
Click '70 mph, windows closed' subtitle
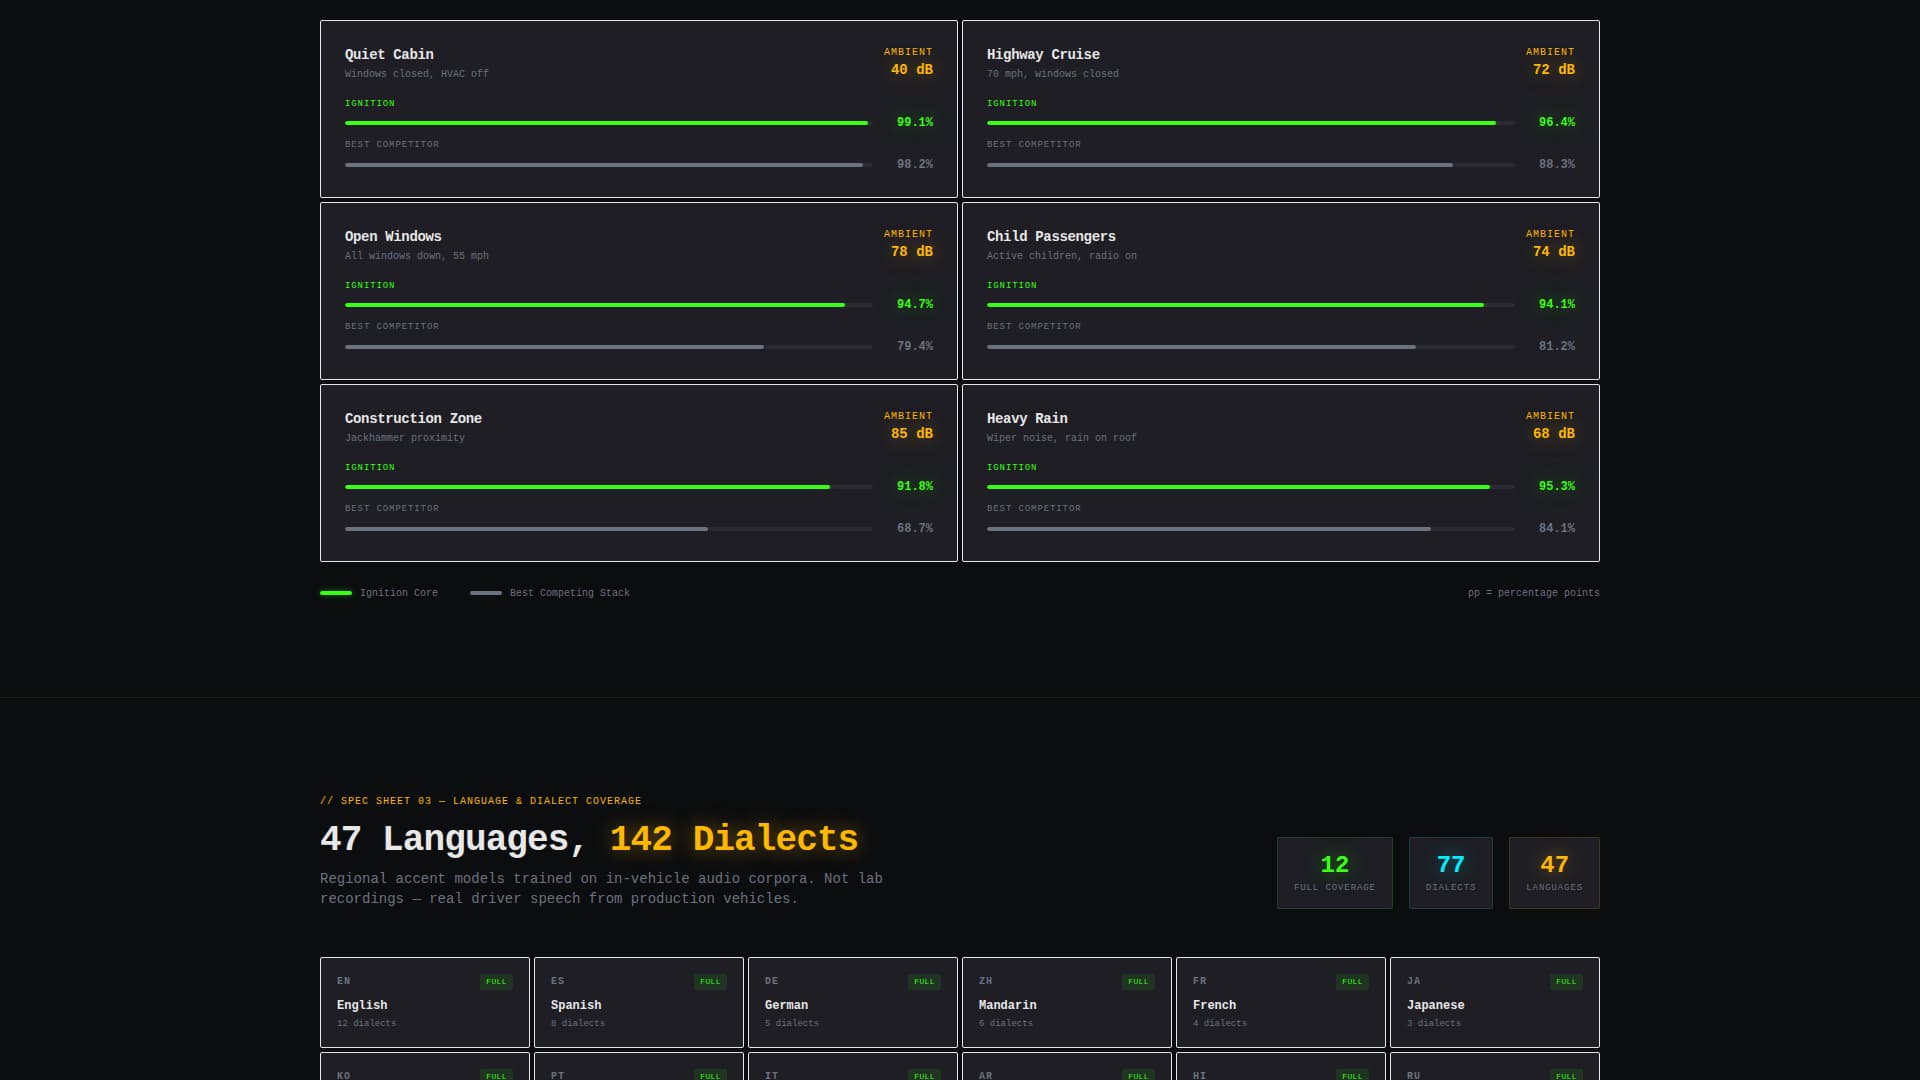pyautogui.click(x=1053, y=74)
